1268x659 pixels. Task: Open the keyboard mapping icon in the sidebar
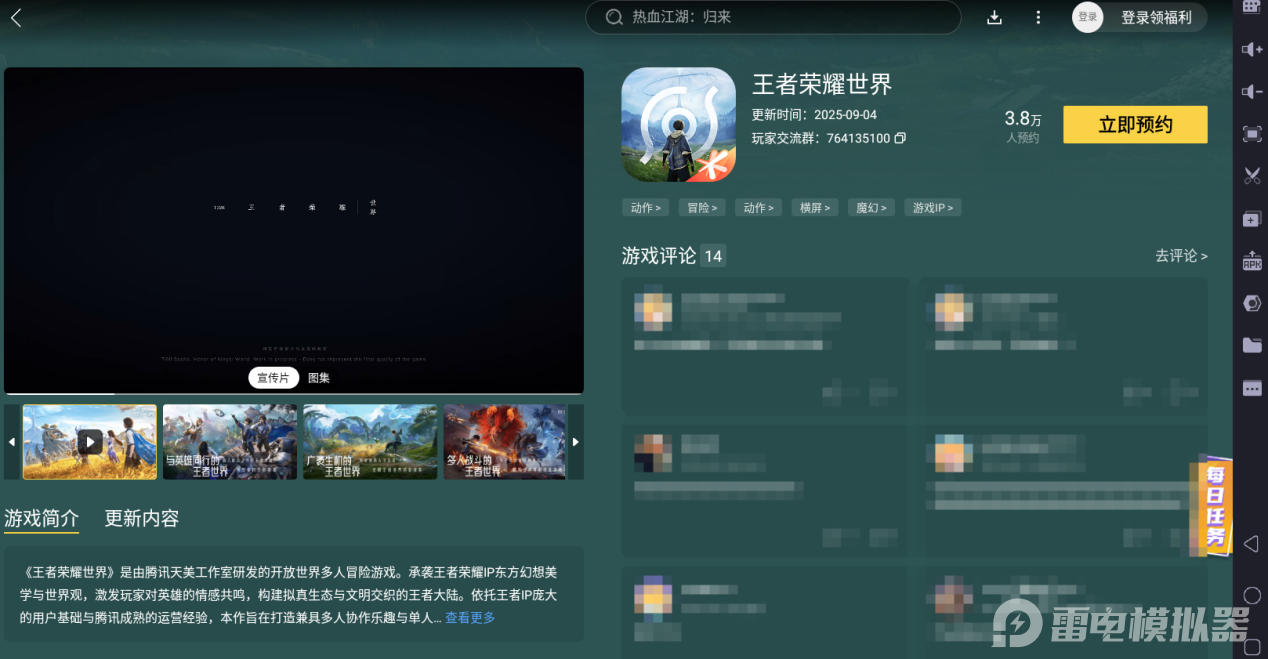[x=1251, y=303]
